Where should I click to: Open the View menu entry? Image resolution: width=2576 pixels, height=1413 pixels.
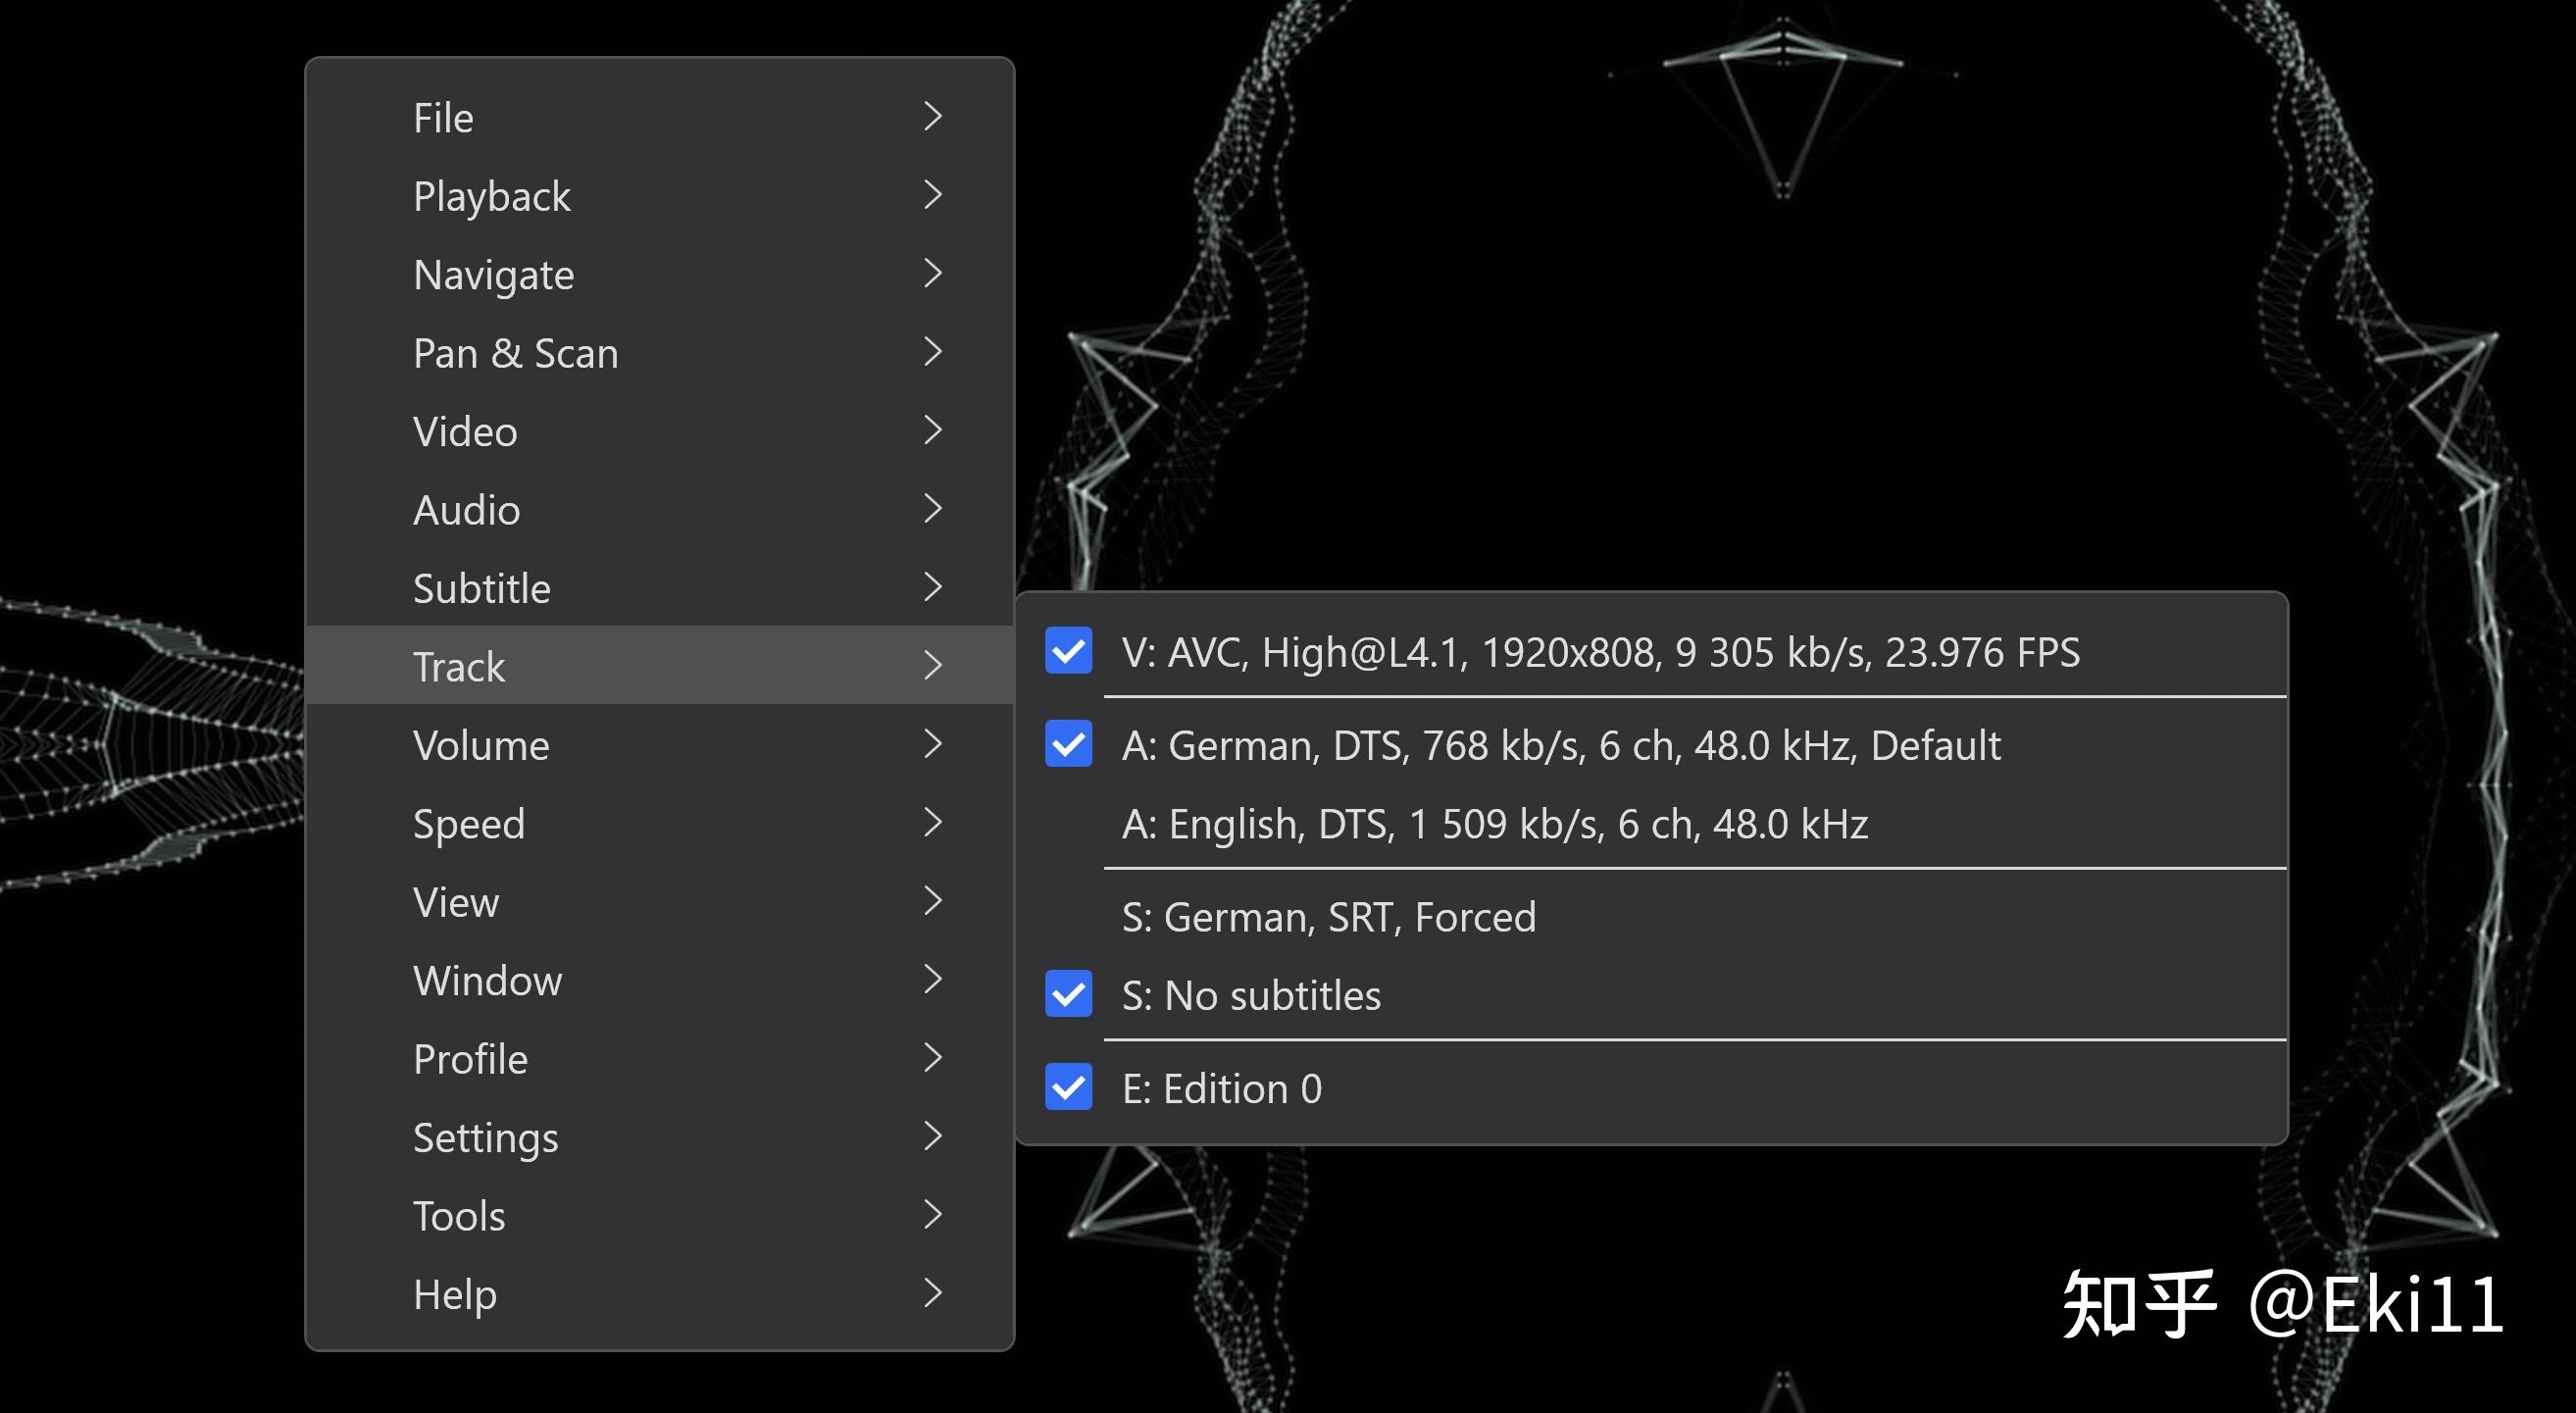click(455, 902)
